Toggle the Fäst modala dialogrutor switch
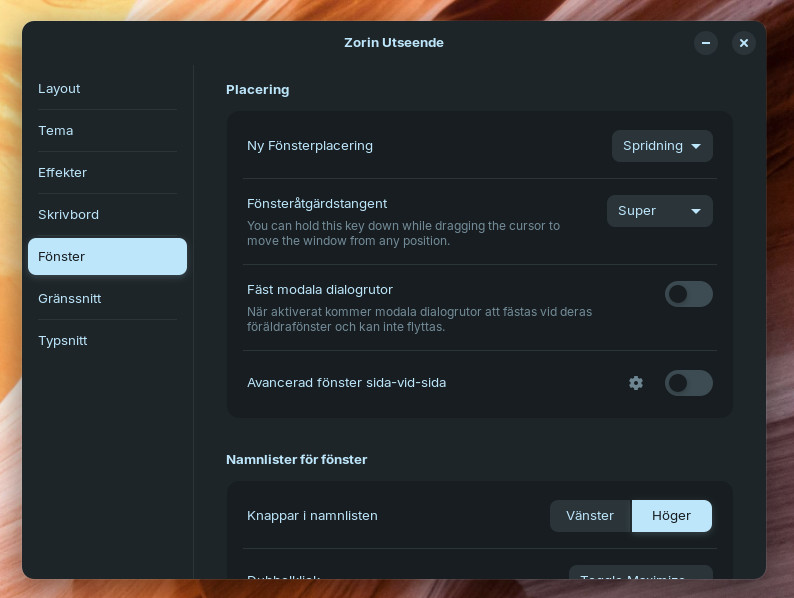 coord(688,294)
